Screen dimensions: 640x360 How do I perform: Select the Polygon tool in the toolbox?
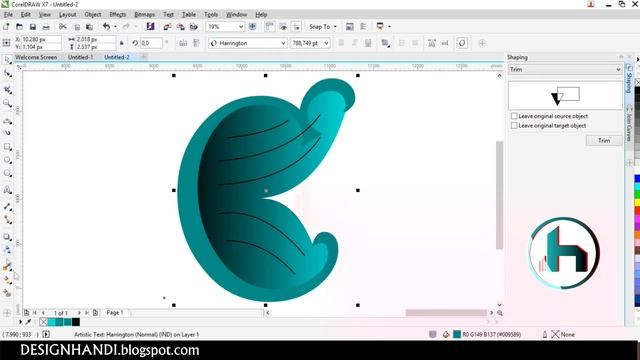coord(7,173)
